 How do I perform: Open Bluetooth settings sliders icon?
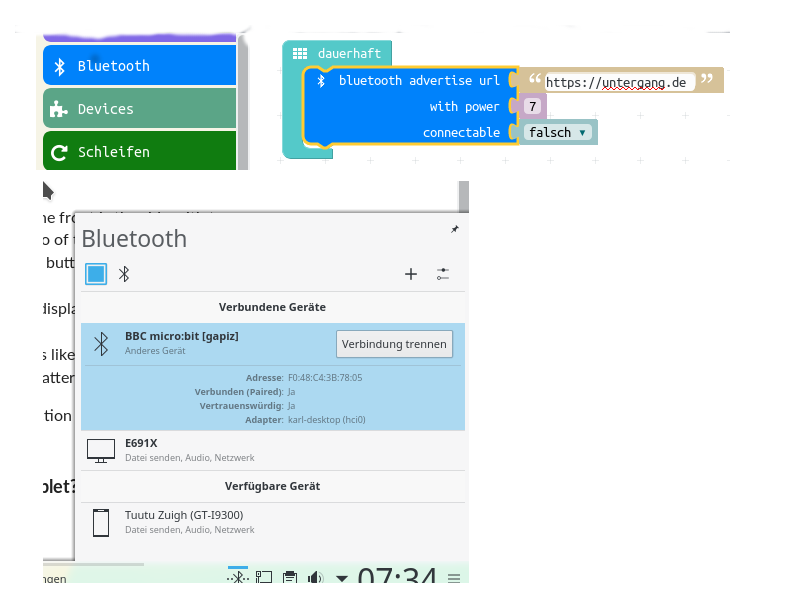click(x=443, y=274)
